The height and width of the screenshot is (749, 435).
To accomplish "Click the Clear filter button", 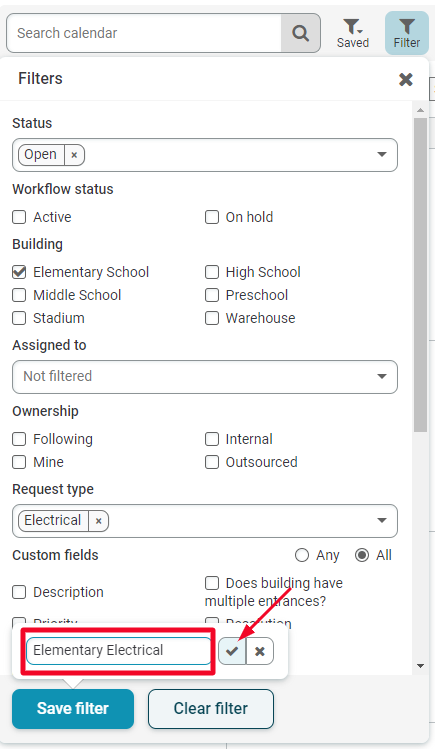I will (211, 708).
